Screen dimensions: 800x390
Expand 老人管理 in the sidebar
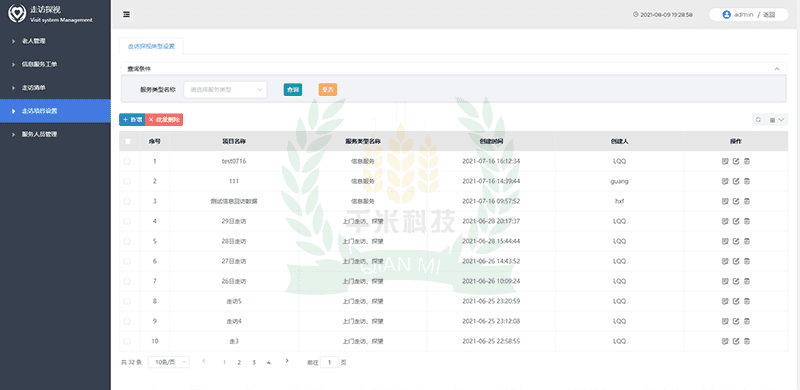click(55, 41)
